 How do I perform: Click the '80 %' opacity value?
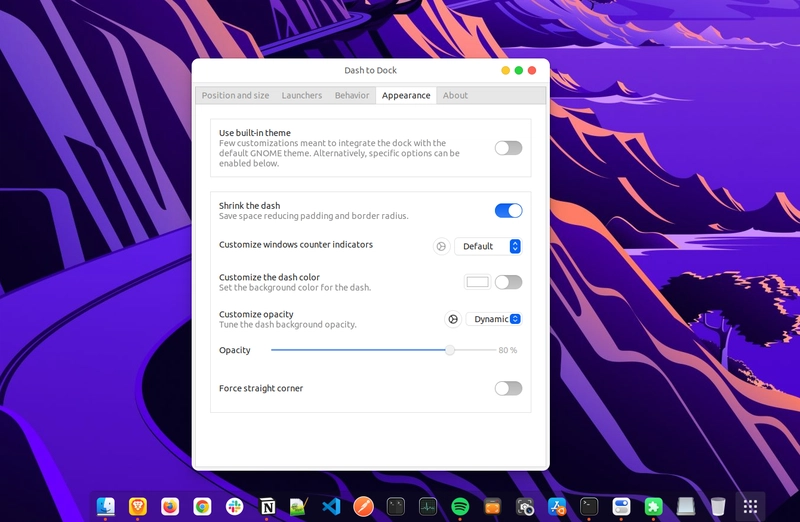[508, 350]
